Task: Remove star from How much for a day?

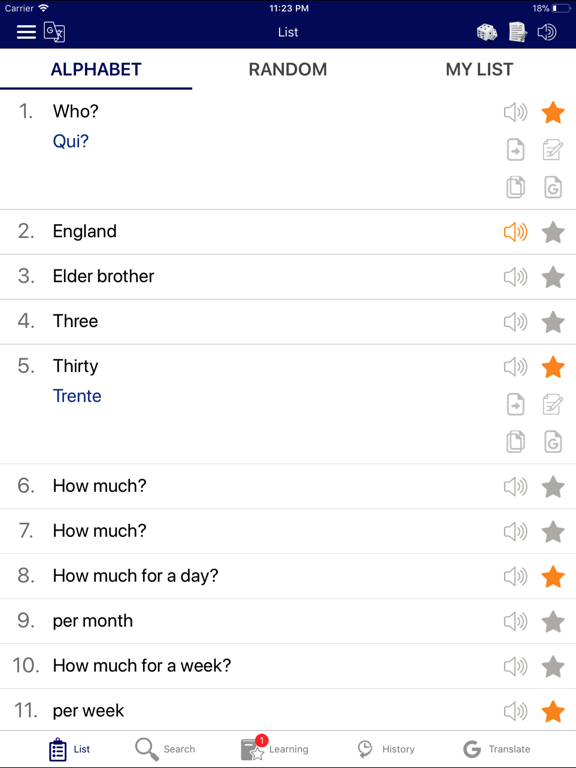Action: pos(553,576)
